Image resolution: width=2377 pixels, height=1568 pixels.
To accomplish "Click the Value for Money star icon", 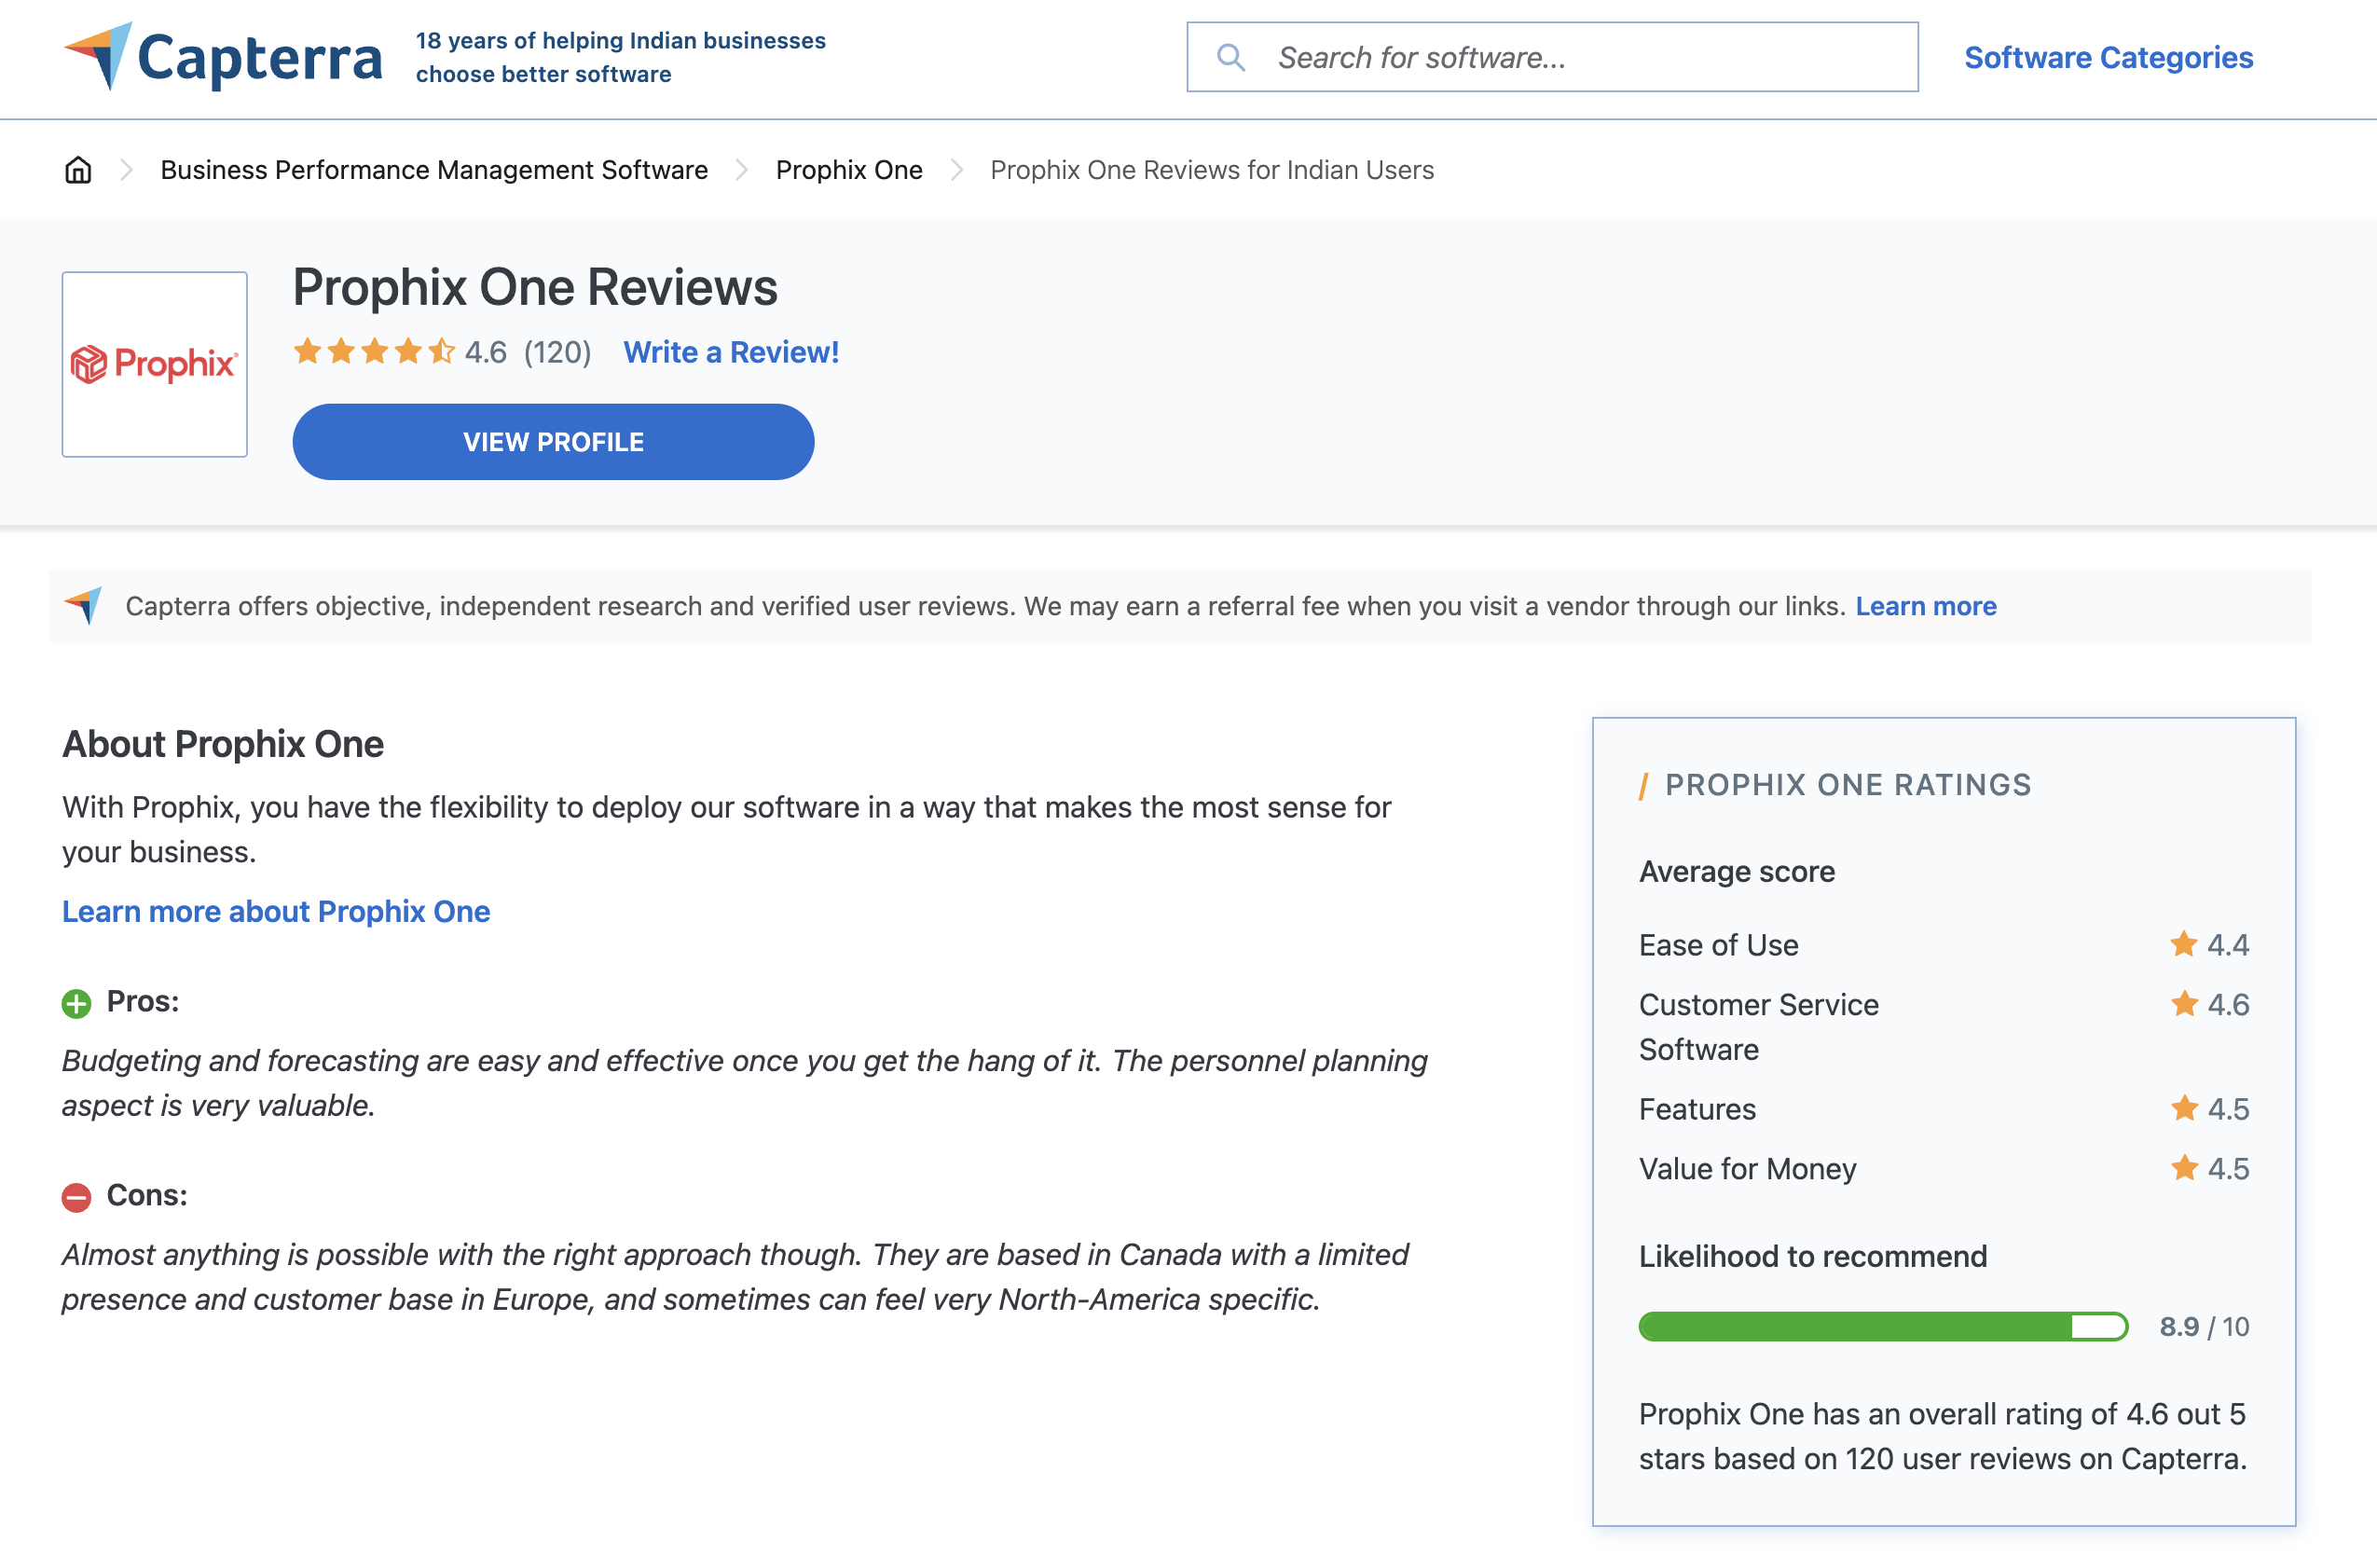I will click(x=2184, y=1167).
